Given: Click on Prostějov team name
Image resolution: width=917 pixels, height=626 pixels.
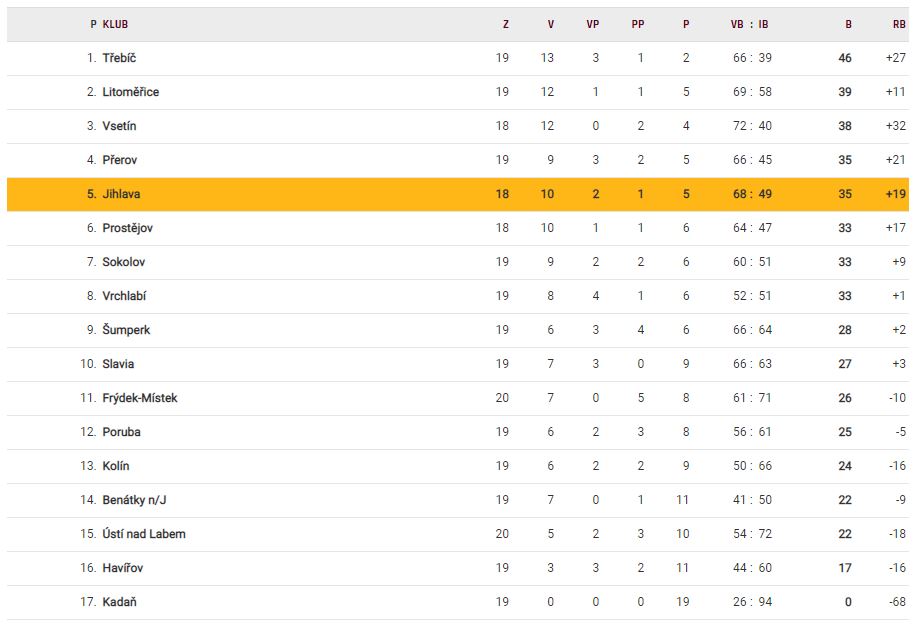Looking at the screenshot, I should pos(127,228).
